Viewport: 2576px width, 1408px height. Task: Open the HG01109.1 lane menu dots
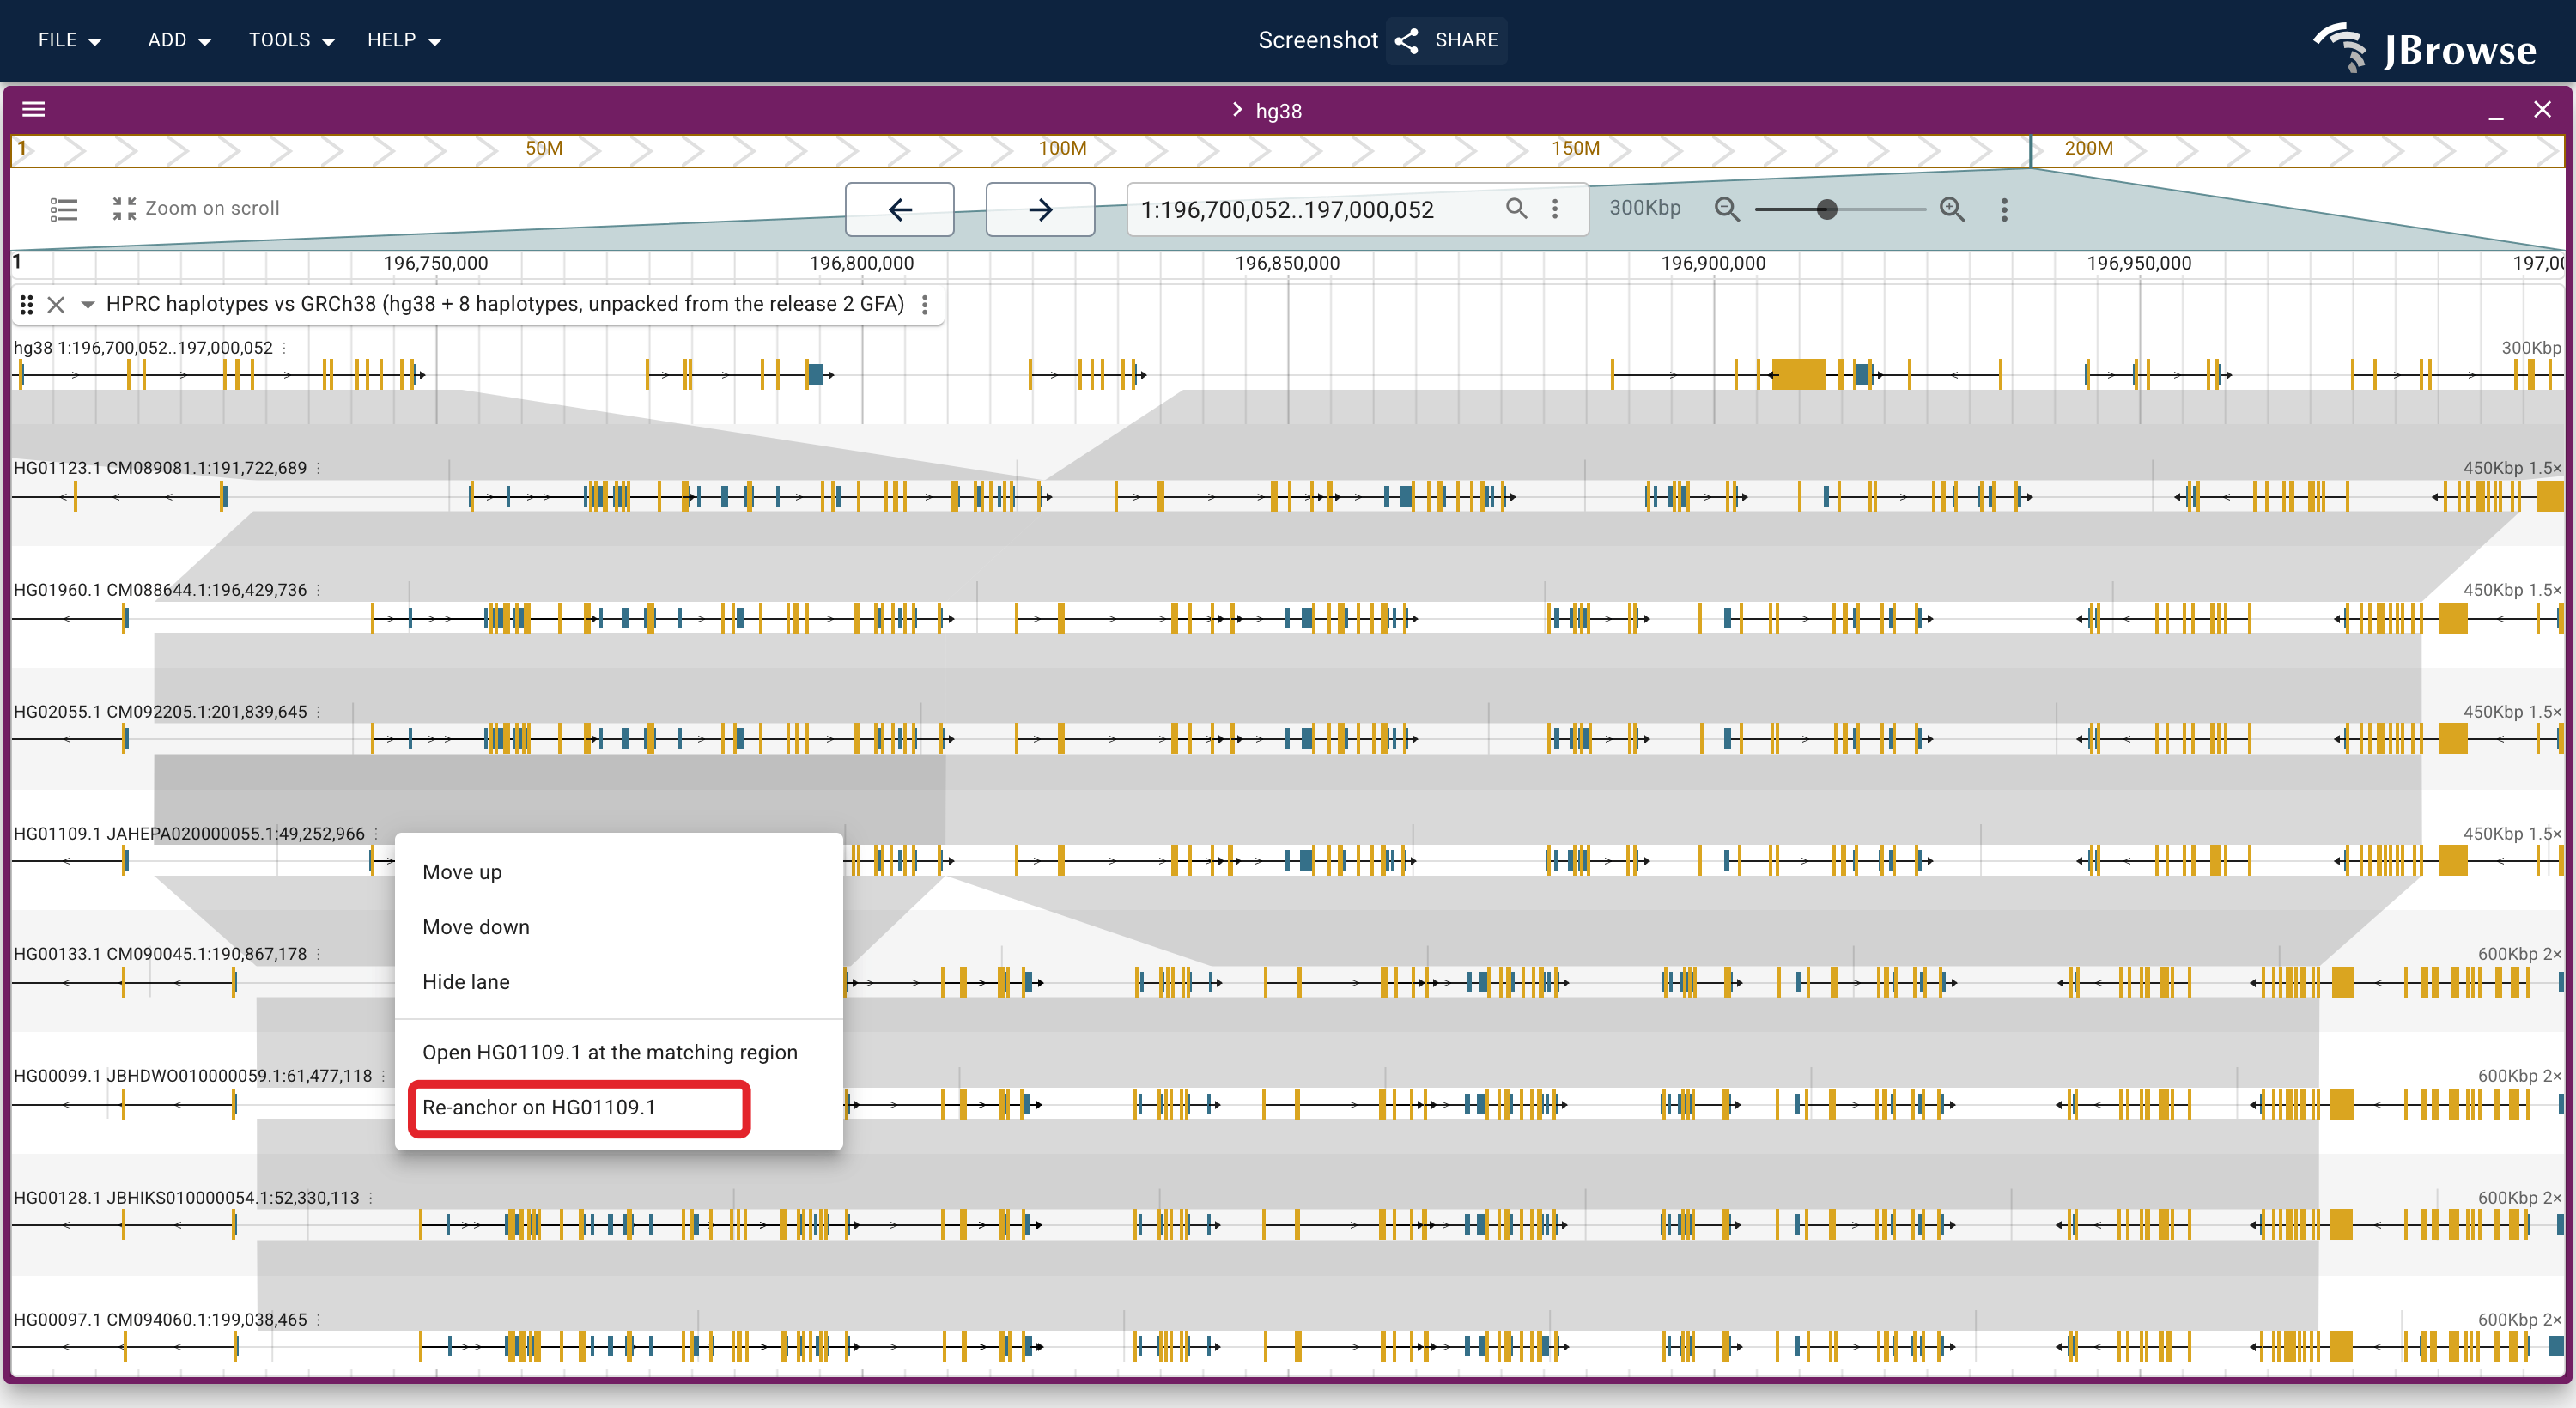coord(376,834)
